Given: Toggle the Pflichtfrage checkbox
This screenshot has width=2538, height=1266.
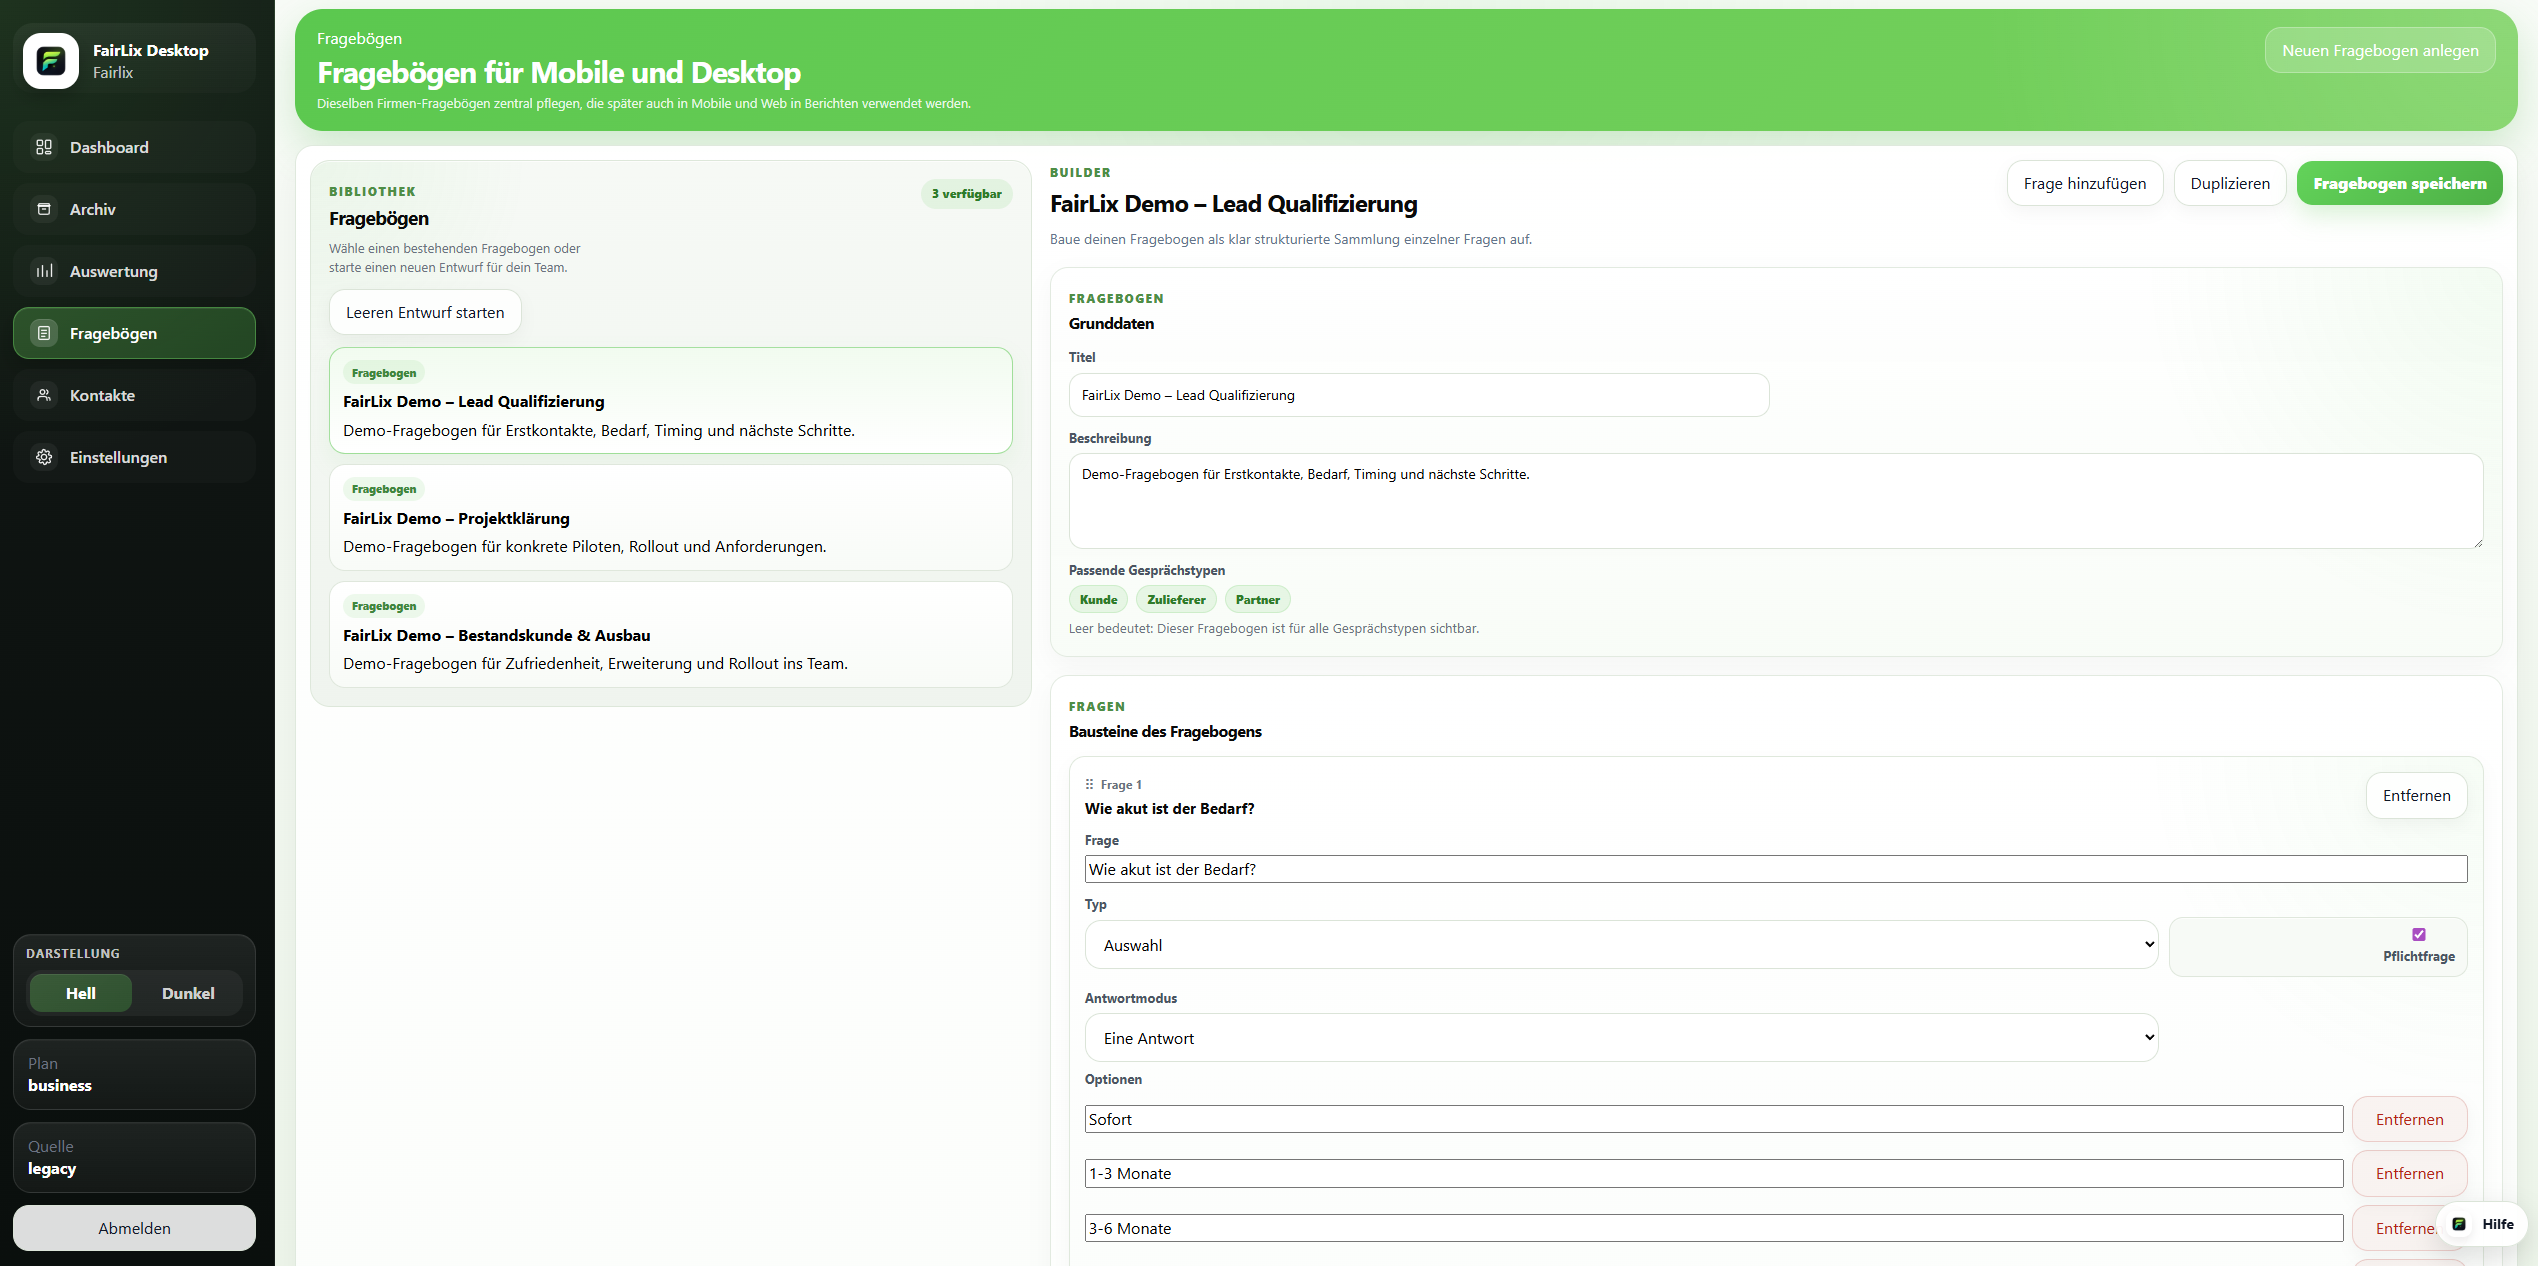Looking at the screenshot, I should 2419,934.
